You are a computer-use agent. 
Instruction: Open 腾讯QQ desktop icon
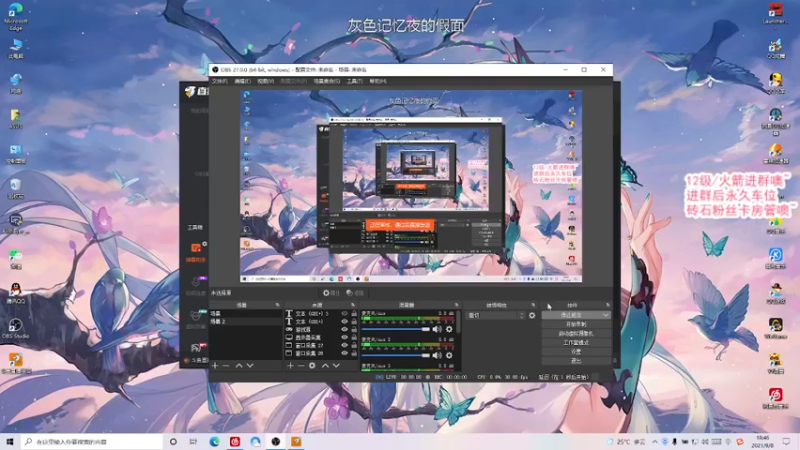(x=15, y=294)
